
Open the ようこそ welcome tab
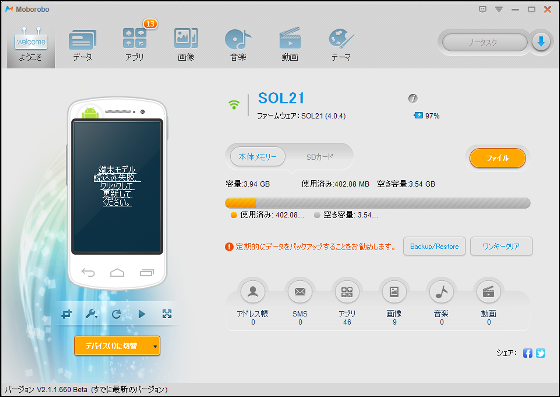[x=31, y=46]
